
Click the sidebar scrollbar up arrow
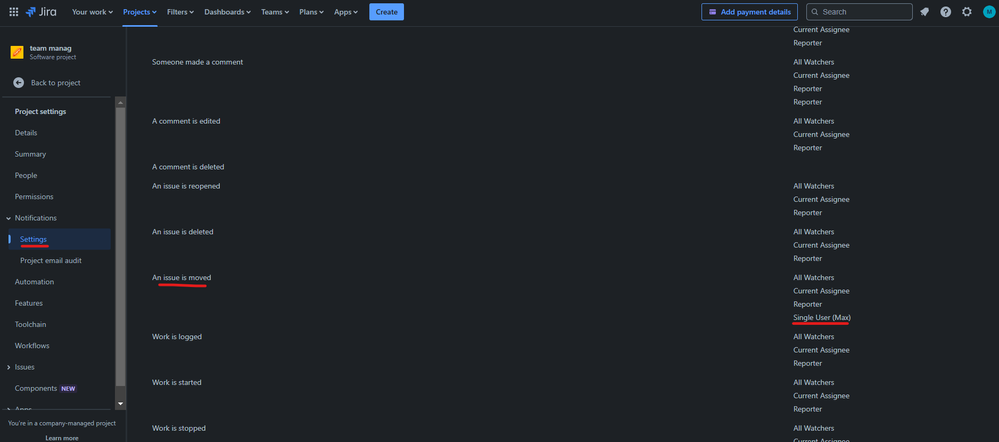(x=120, y=102)
